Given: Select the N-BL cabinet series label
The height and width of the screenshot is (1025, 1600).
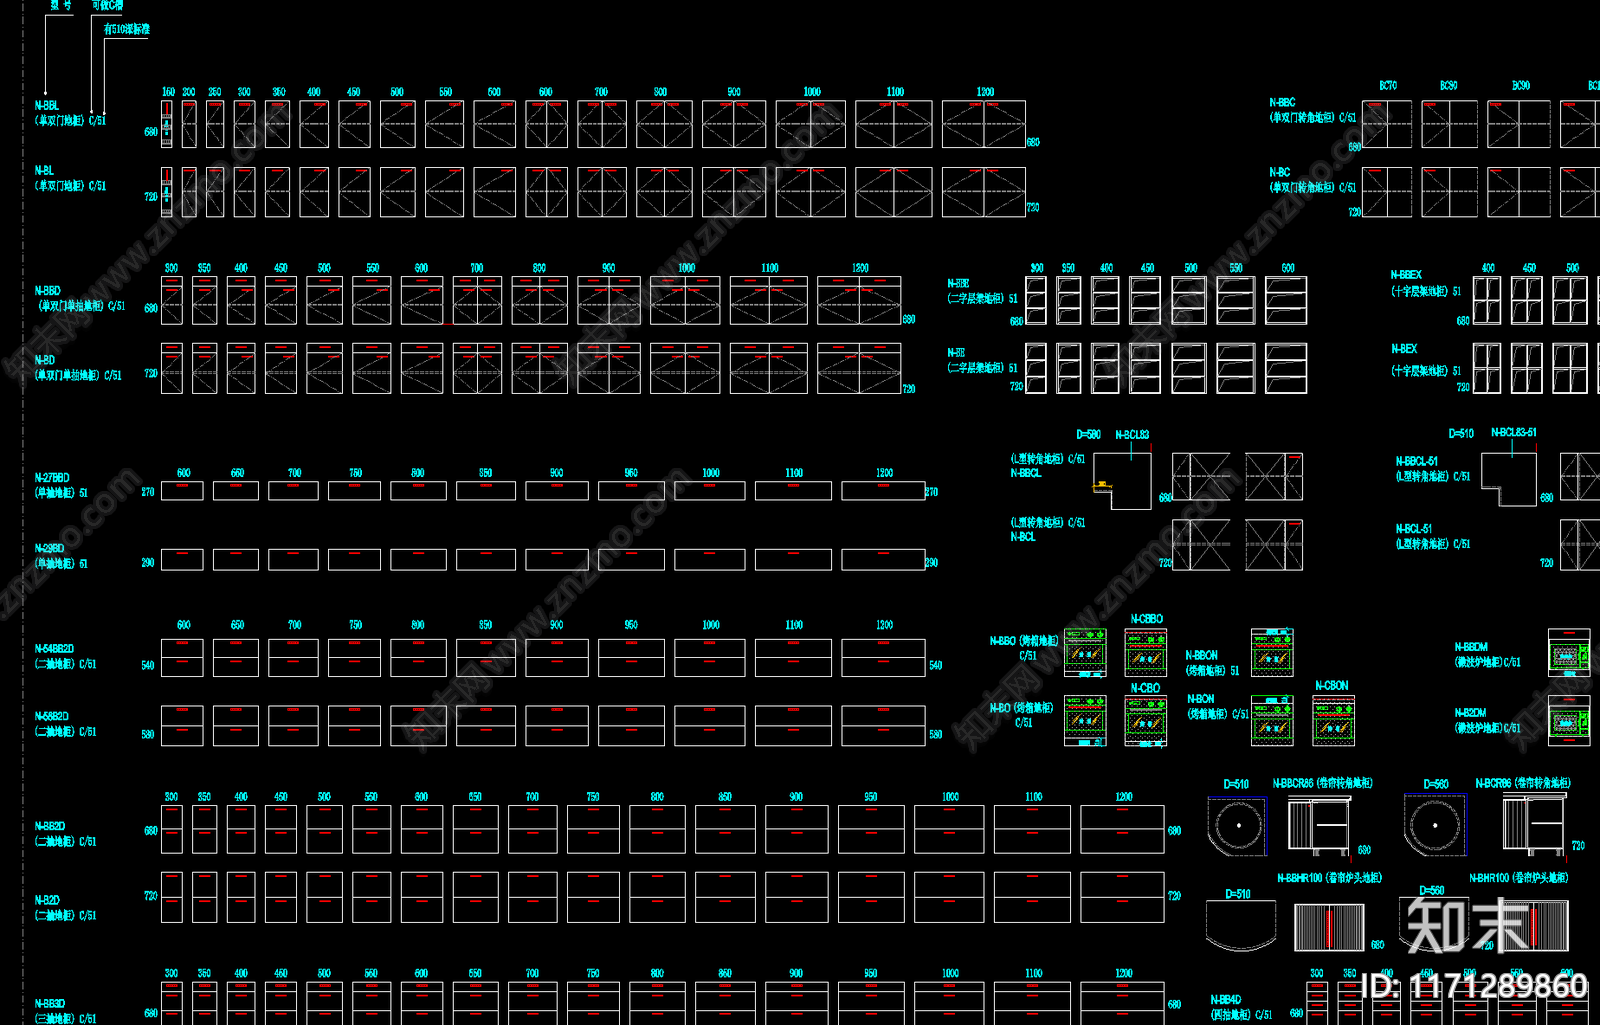Looking at the screenshot, I should click(44, 171).
